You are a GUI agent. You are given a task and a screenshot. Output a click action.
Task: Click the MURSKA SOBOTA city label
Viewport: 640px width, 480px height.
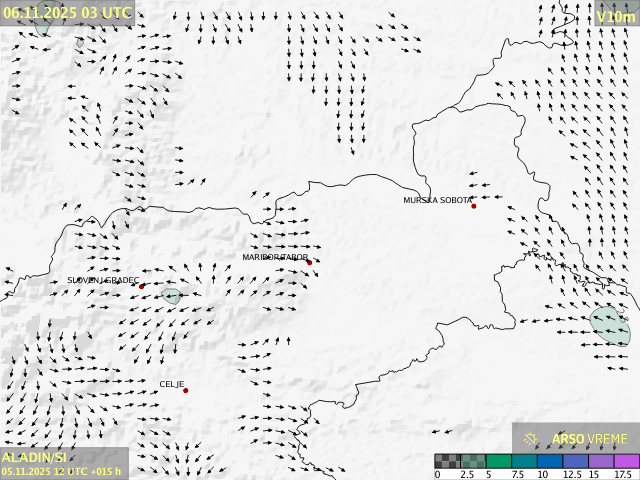[x=437, y=200]
